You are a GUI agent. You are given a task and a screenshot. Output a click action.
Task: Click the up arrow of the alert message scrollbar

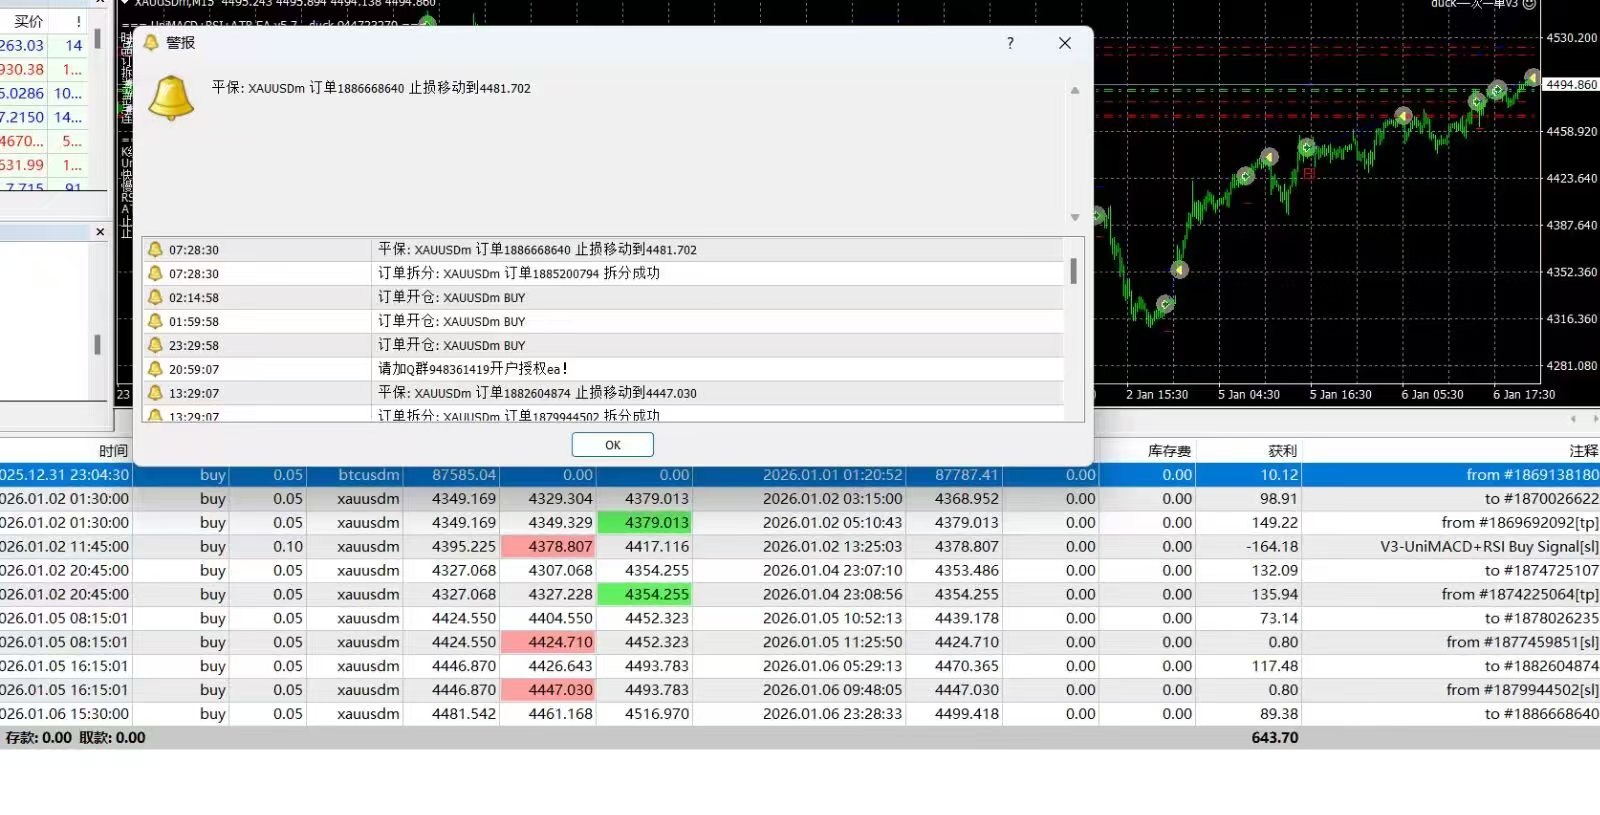tap(1075, 90)
